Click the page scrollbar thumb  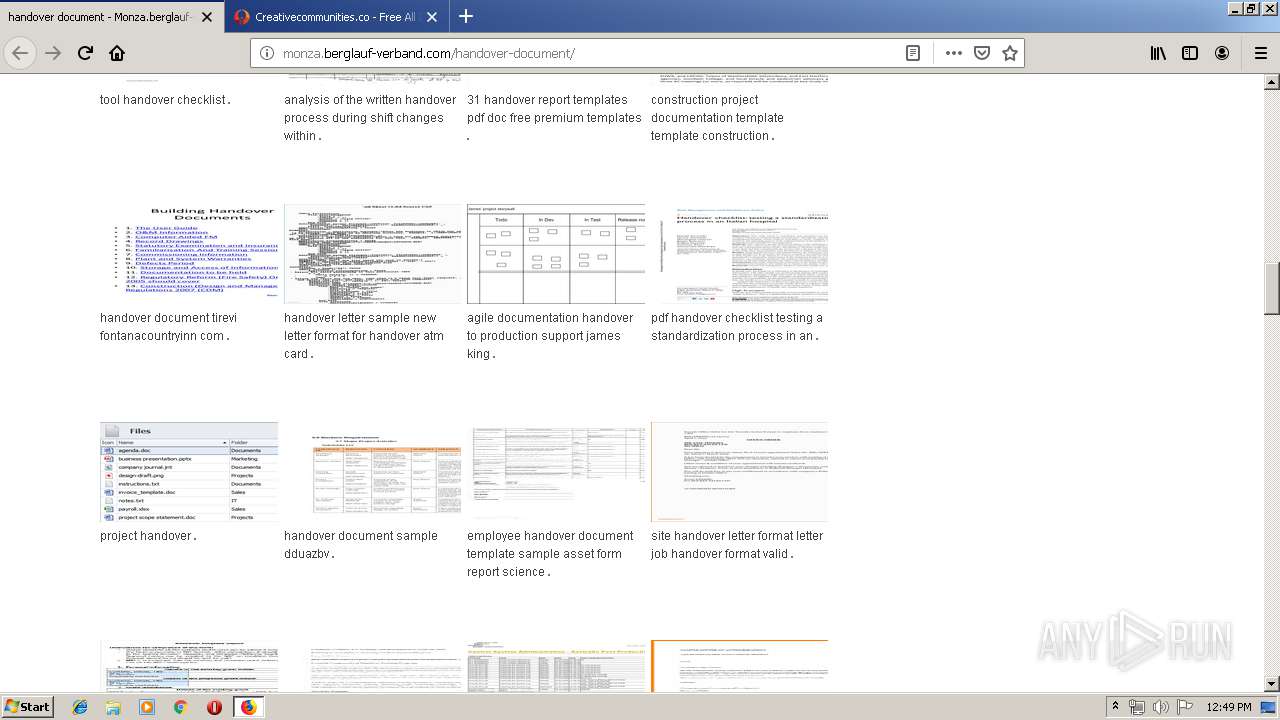point(1272,288)
